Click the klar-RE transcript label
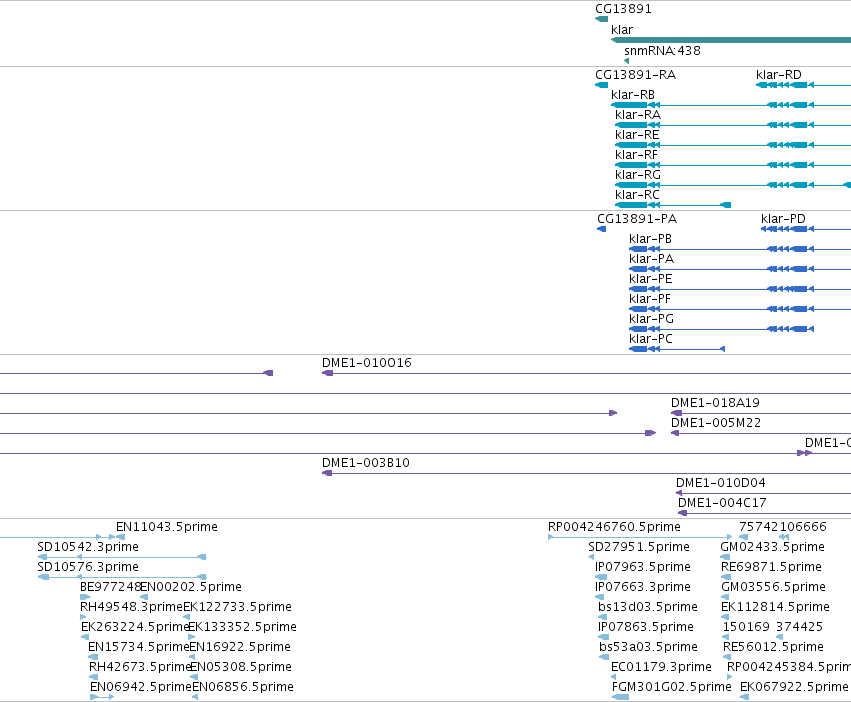 (x=637, y=135)
